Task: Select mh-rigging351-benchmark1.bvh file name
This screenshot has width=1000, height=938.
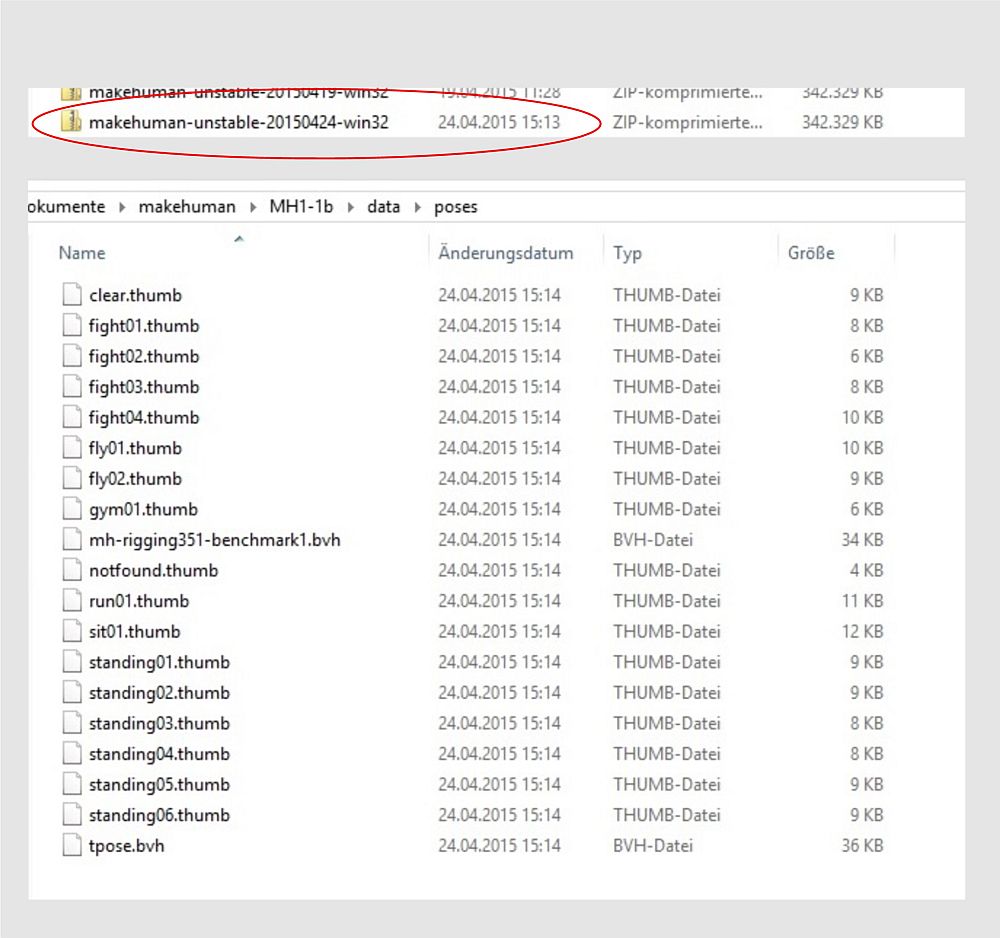Action: click(215, 541)
